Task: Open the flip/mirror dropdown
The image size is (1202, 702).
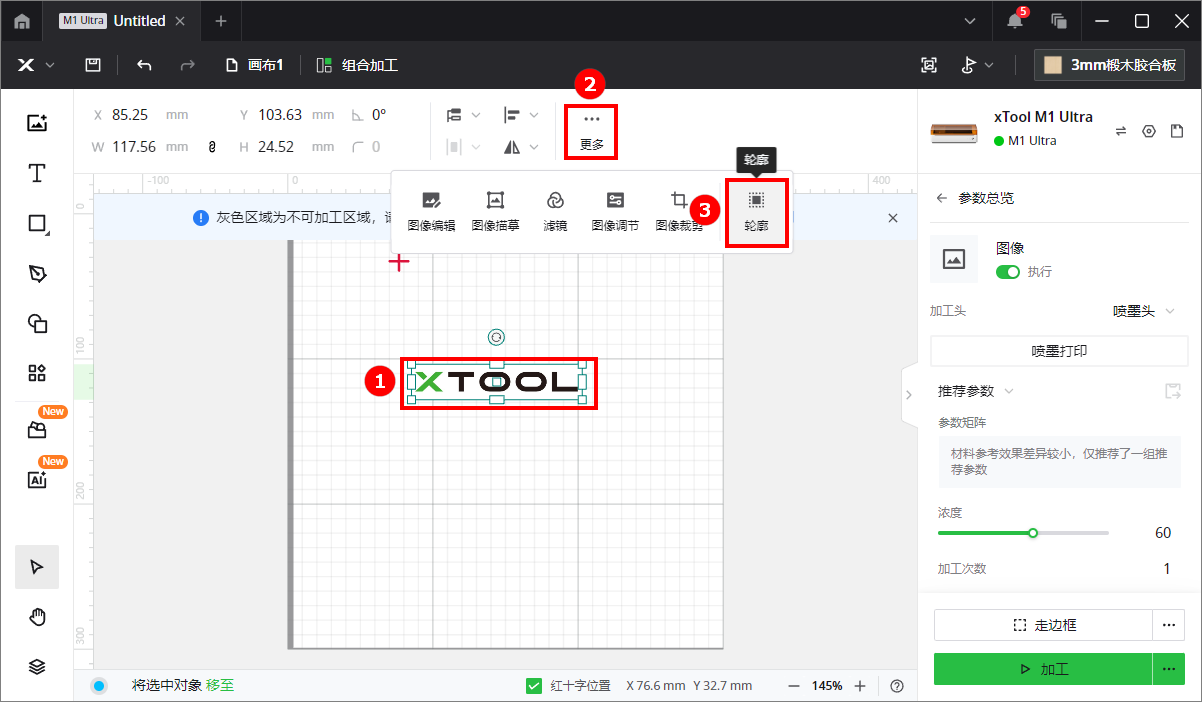Action: 521,147
